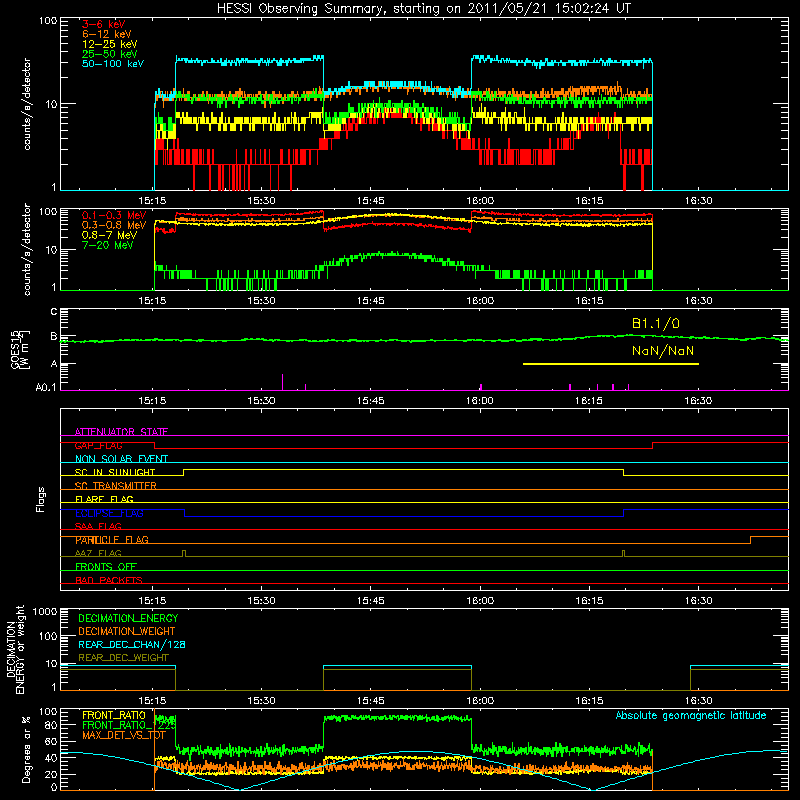Click the REAR_DEC_CHAN/128 legend label
The height and width of the screenshot is (800, 800).
[x=132, y=644]
